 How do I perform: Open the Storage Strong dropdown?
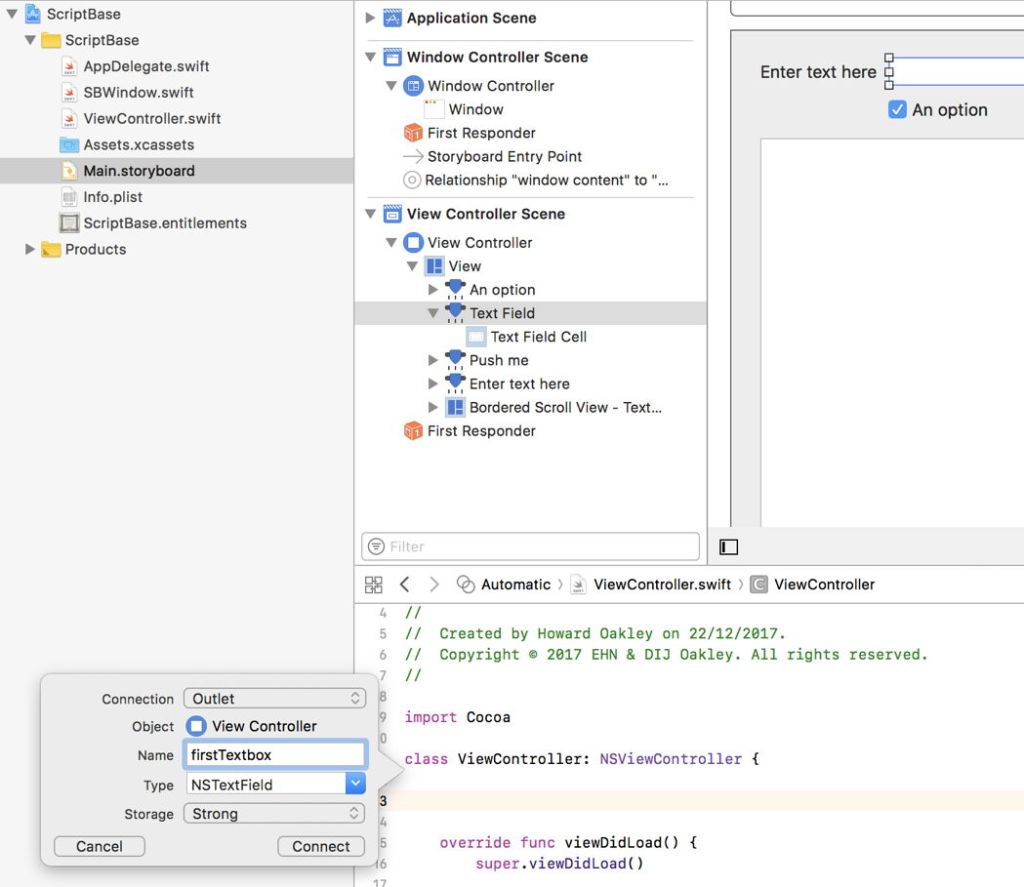(275, 814)
